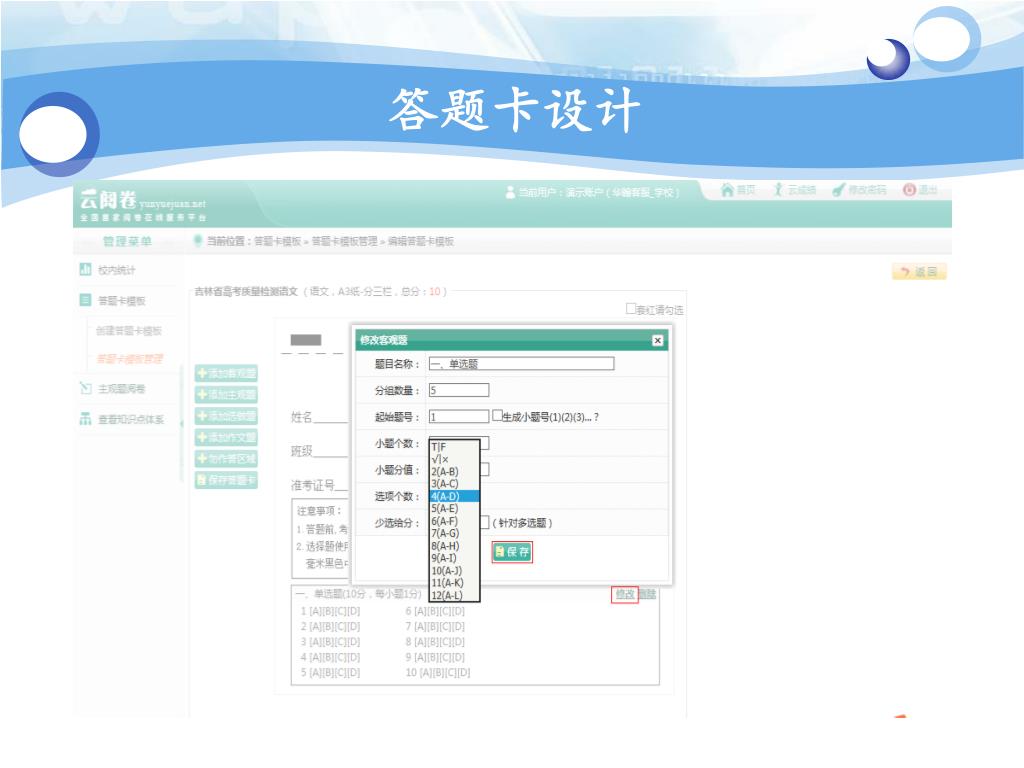This screenshot has height=768, width=1024.
Task: Open the 云成绩 icon in the header
Action: coord(778,190)
